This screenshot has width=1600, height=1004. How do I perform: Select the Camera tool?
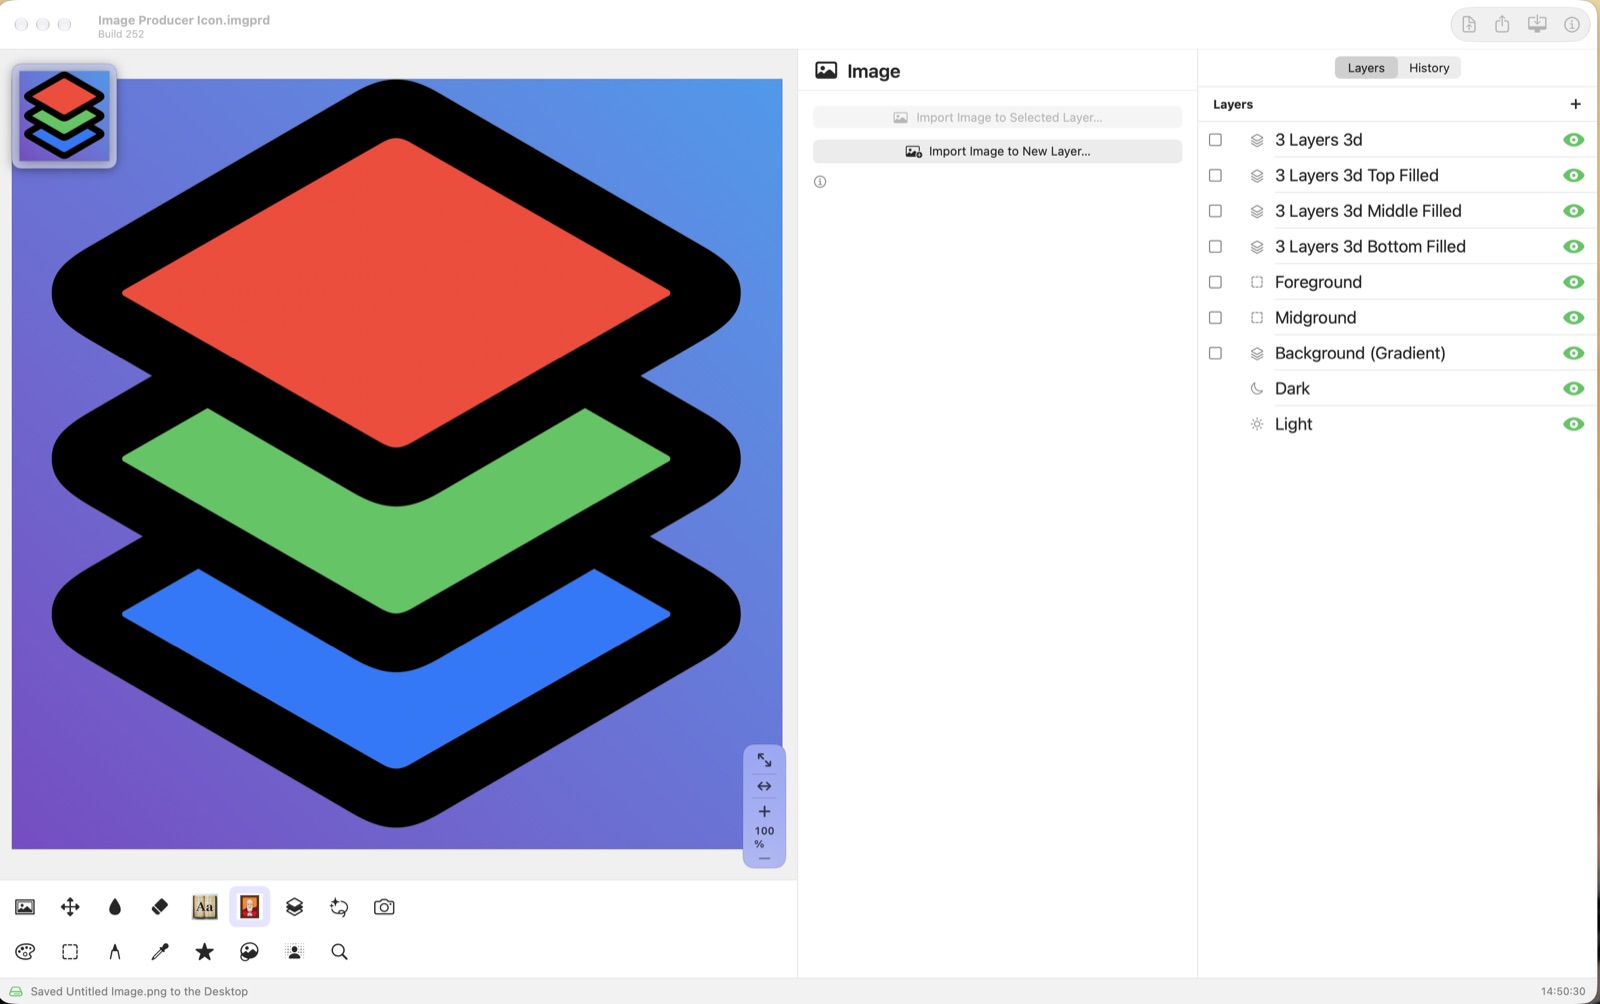384,907
